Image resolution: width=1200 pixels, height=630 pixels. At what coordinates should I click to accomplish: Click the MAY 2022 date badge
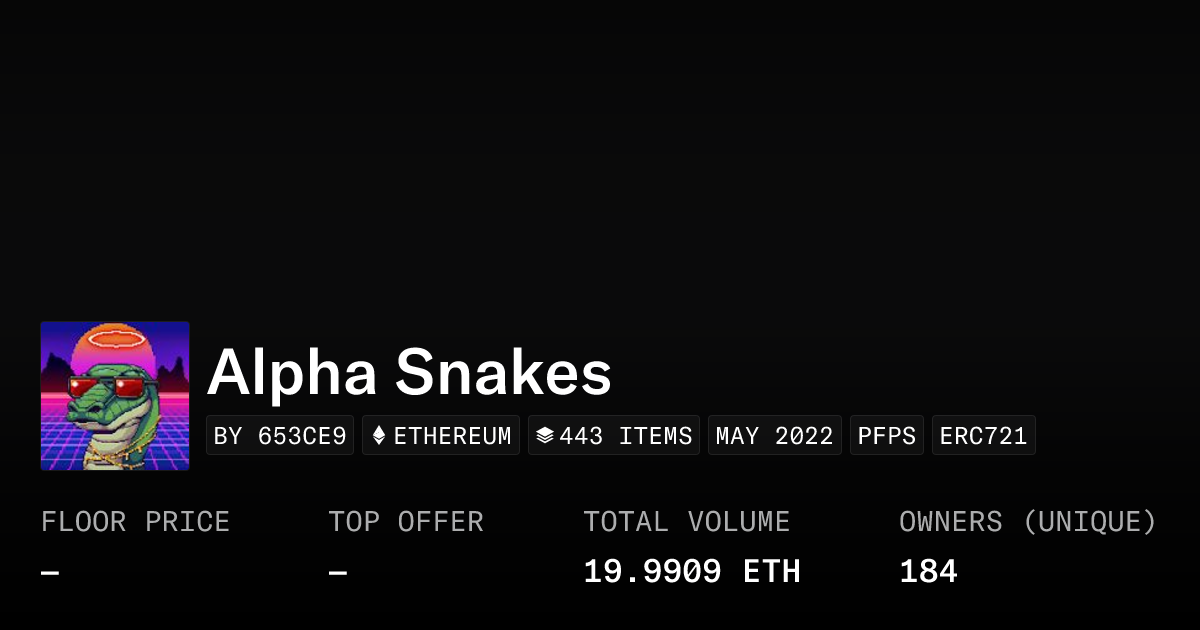pyautogui.click(x=775, y=436)
